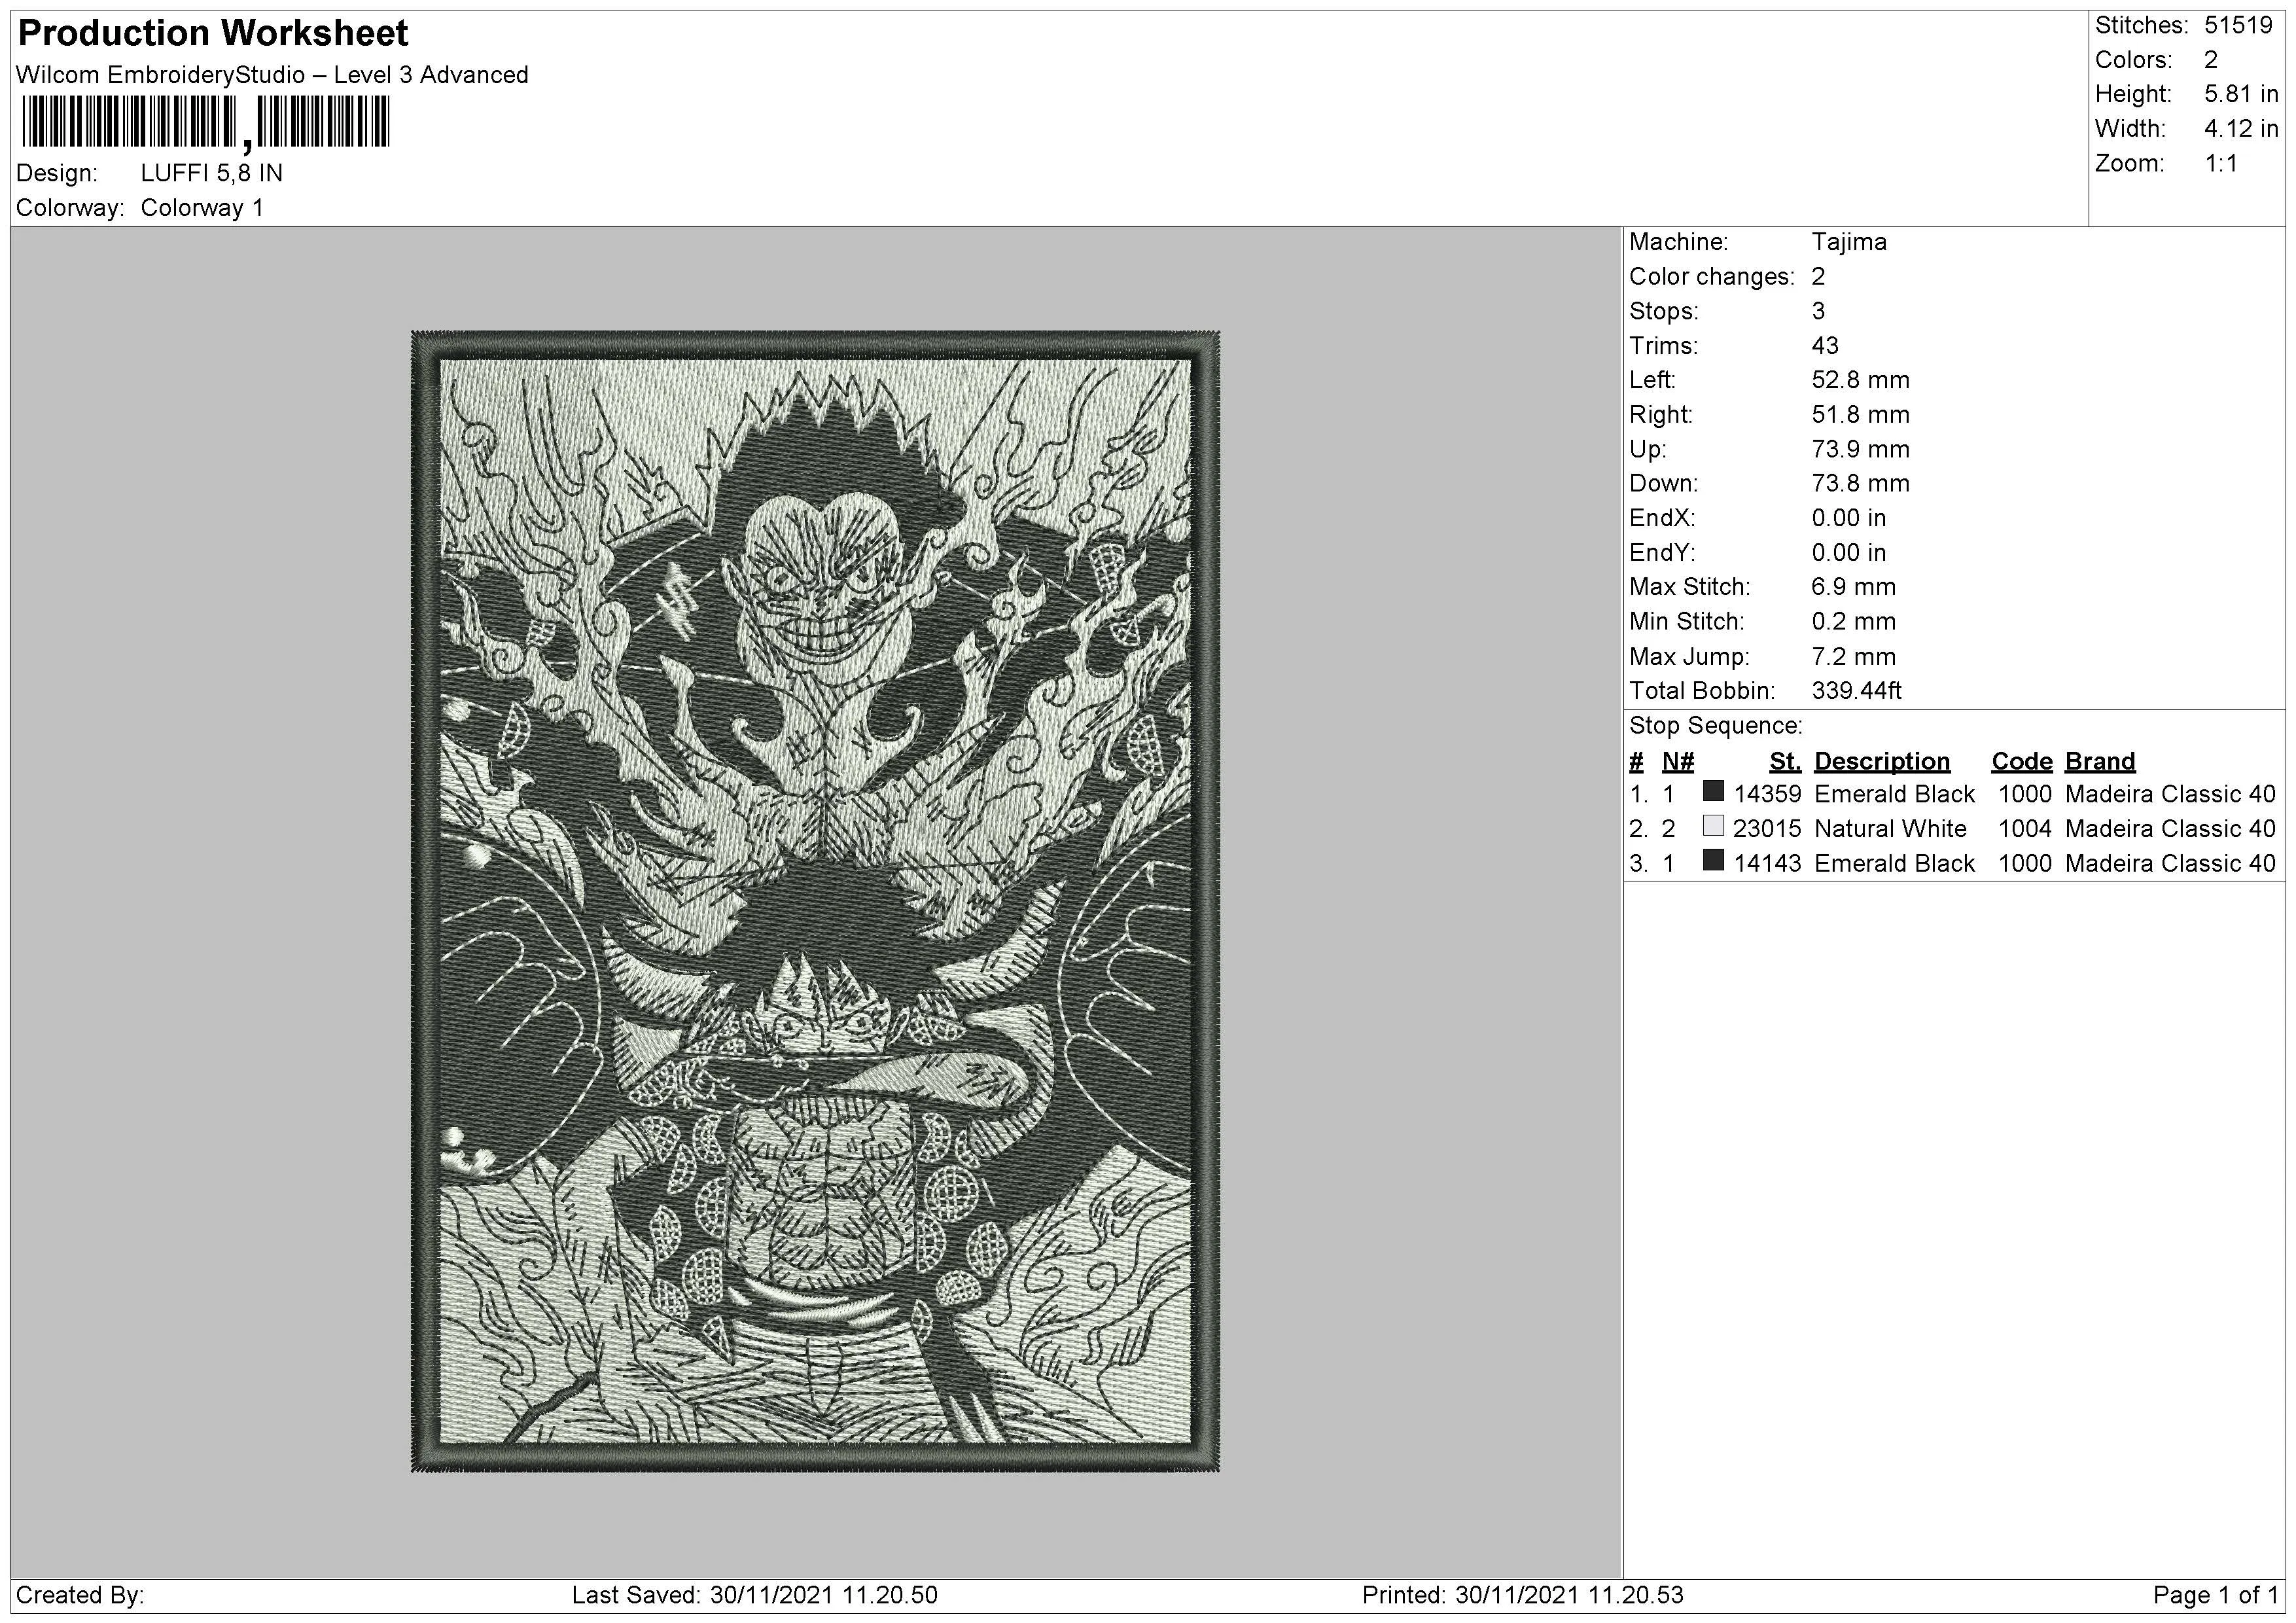Click the embroidery design preview image
Image resolution: width=2296 pixels, height=1623 pixels.
[x=815, y=901]
